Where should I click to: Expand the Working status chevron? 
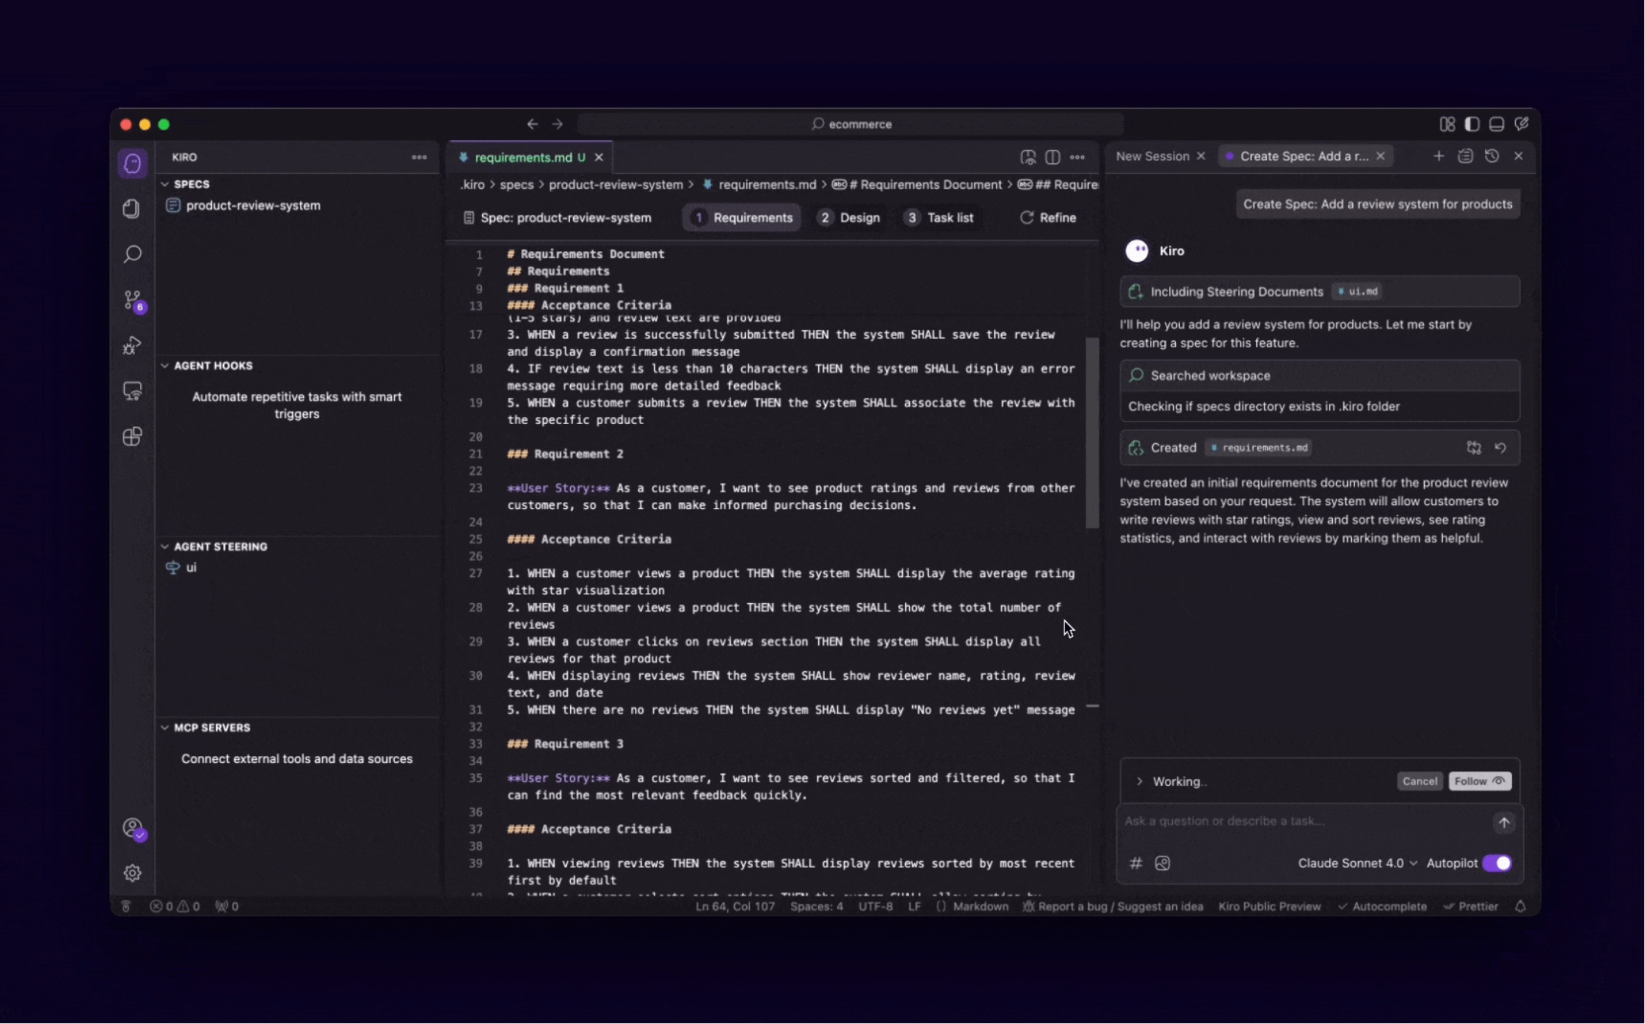click(1139, 782)
